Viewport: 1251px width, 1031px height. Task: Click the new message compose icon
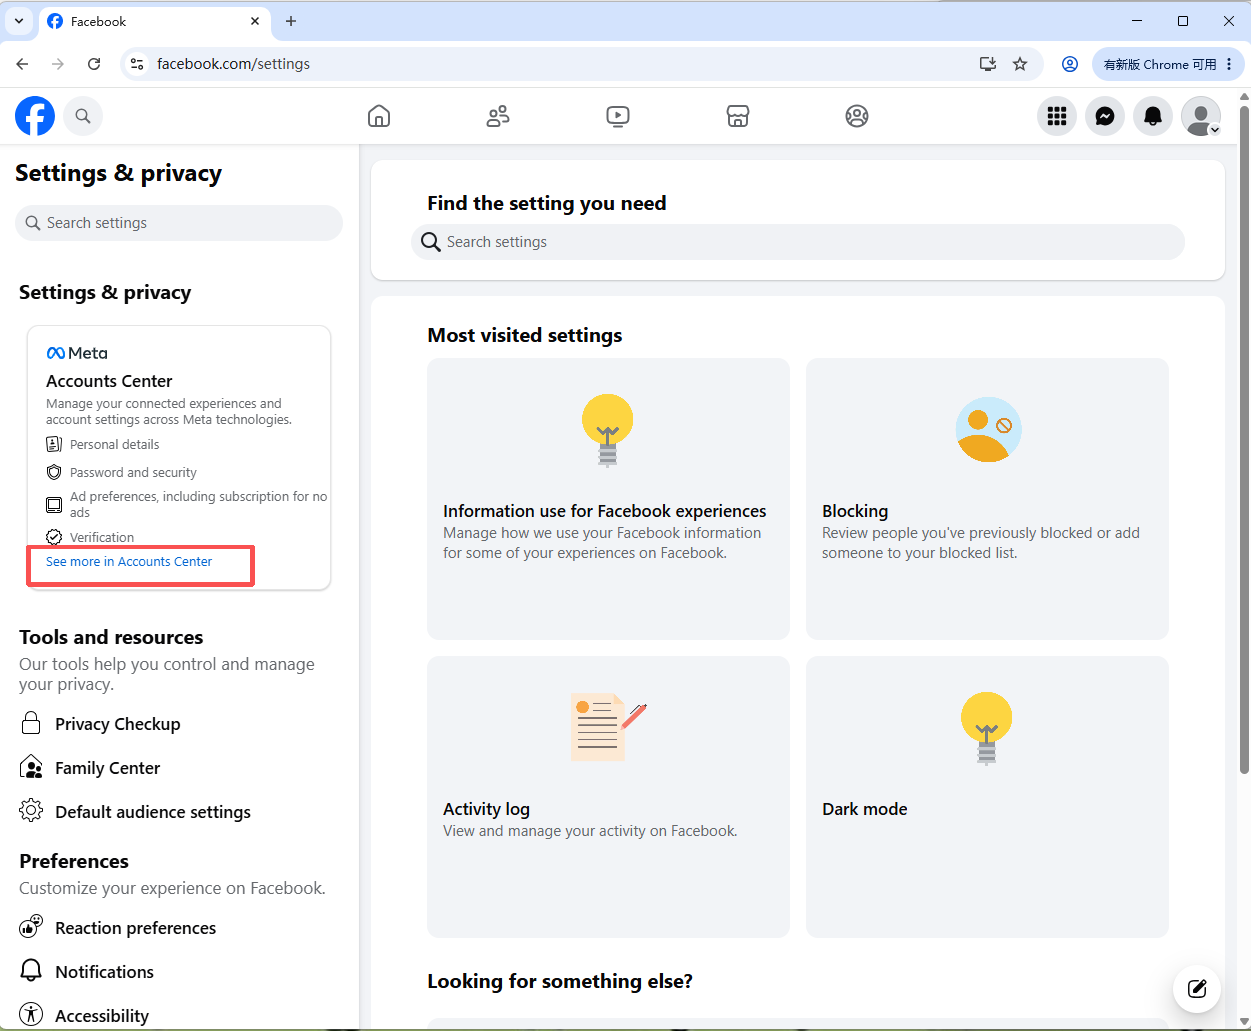pyautogui.click(x=1197, y=989)
